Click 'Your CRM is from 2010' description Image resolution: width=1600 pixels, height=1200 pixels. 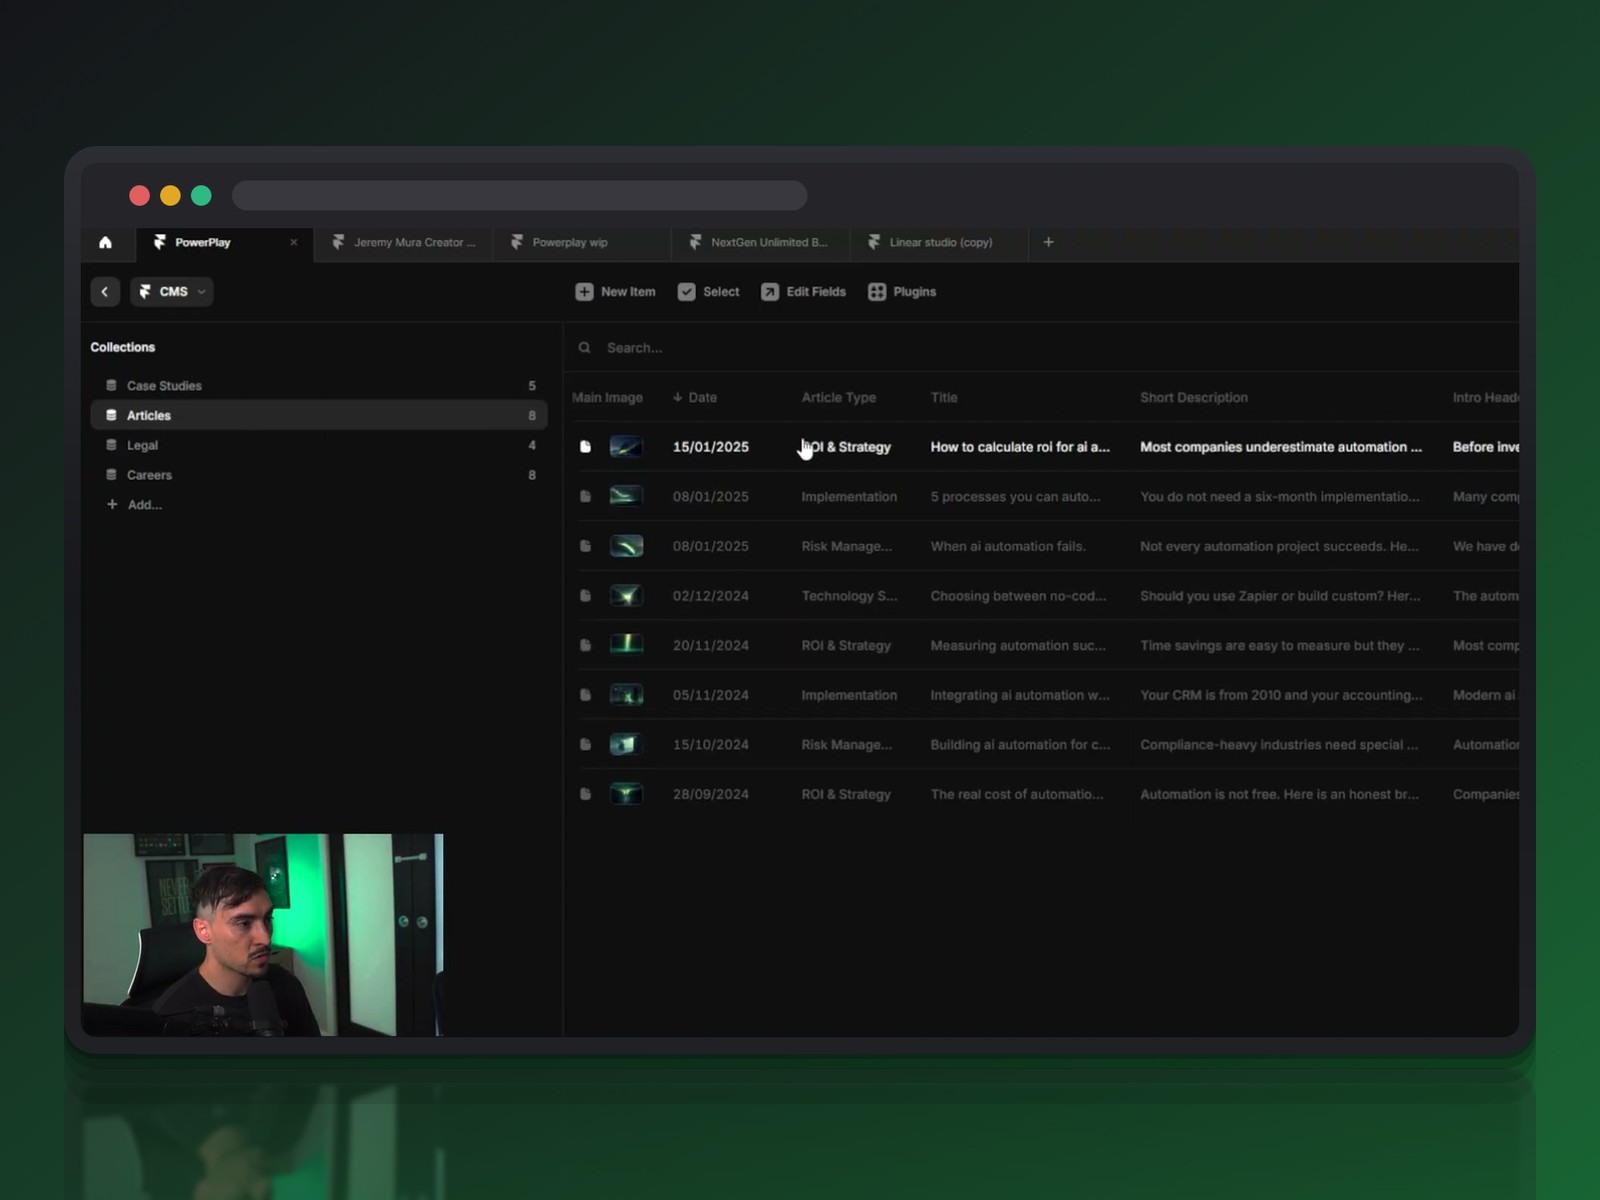1281,695
